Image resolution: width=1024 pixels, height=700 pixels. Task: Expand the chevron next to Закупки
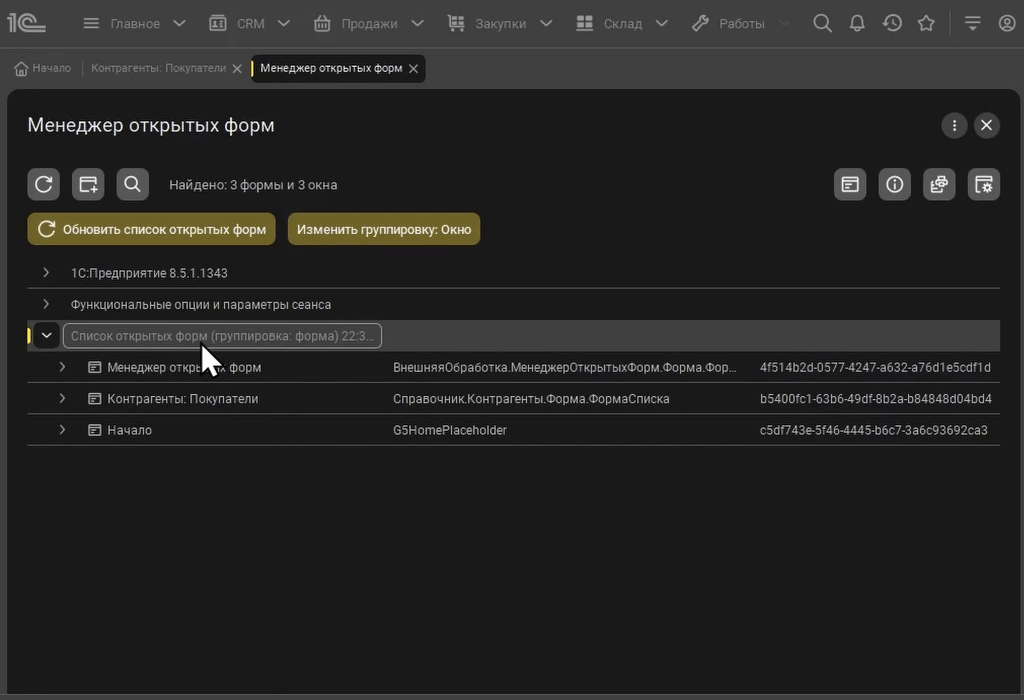(546, 24)
